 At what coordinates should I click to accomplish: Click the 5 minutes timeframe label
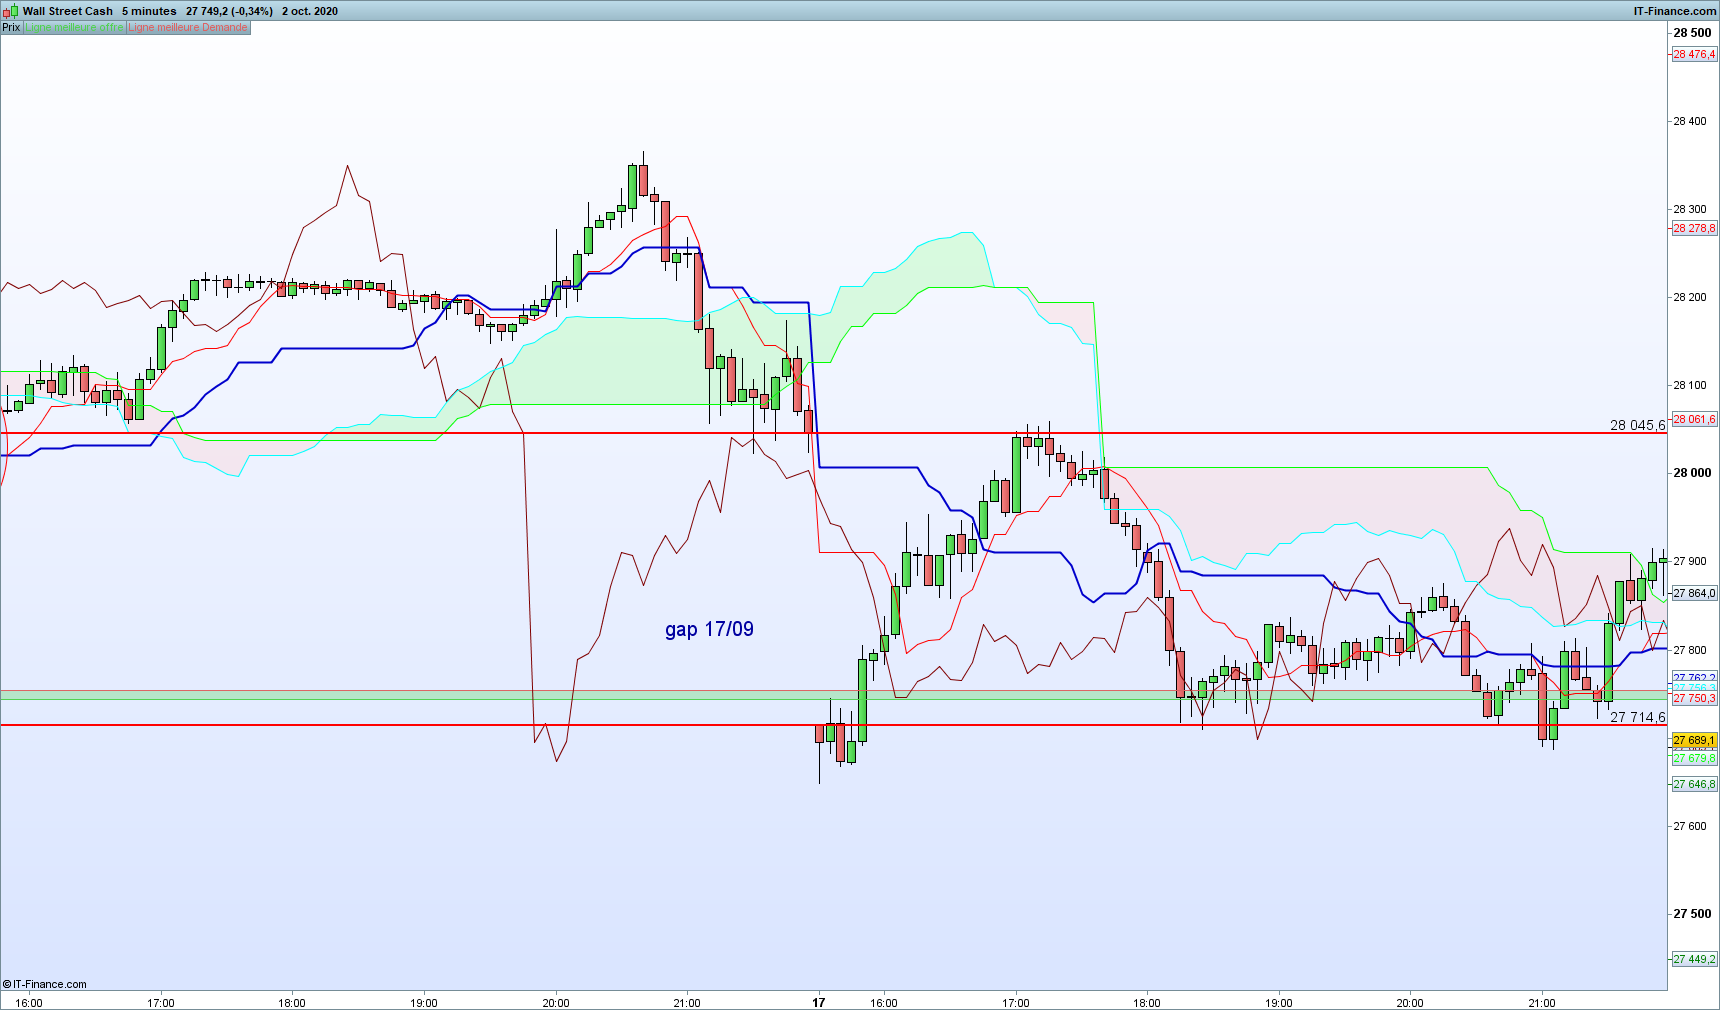149,11
